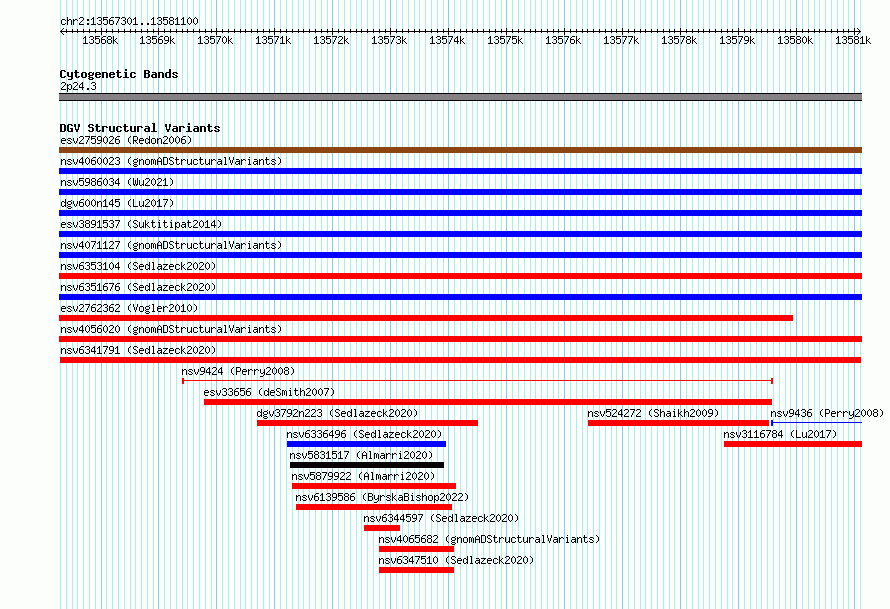
Task: Open nsv6353104 (Sedlazeck2020) variant label
Action: pyautogui.click(x=138, y=266)
